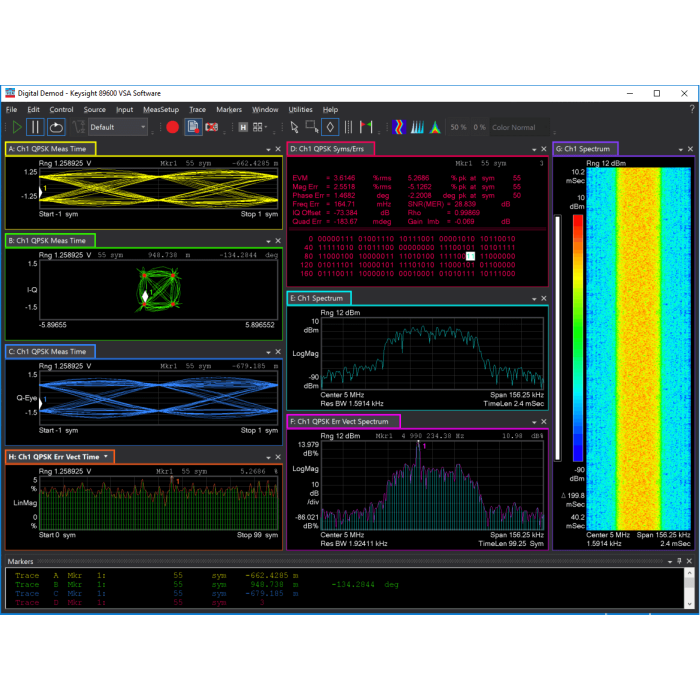Open the MeasSetup menu
The width and height of the screenshot is (700, 700).
[160, 109]
